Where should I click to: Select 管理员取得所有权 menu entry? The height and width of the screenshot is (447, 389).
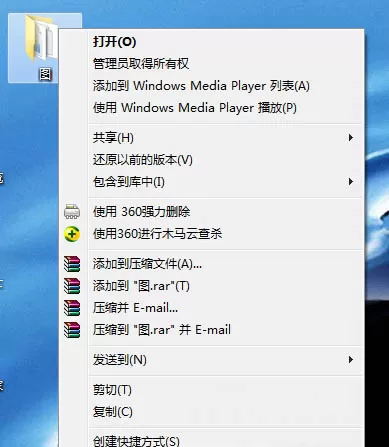click(x=141, y=64)
